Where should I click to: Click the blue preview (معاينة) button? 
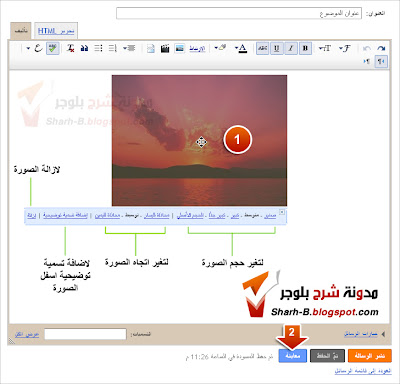[293, 356]
